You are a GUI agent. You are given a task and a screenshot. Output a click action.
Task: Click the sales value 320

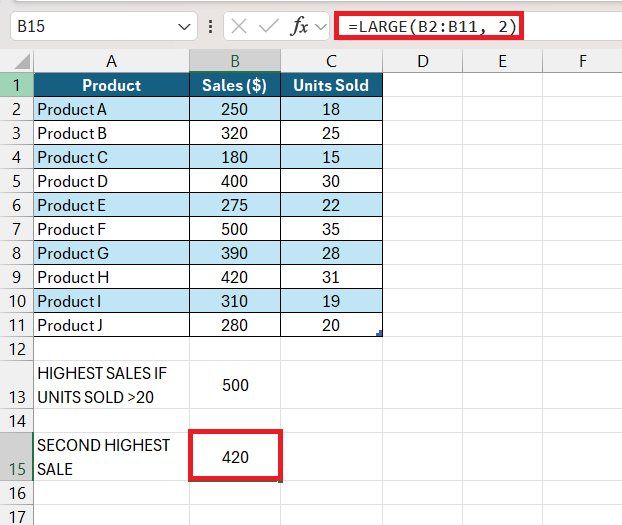click(235, 133)
